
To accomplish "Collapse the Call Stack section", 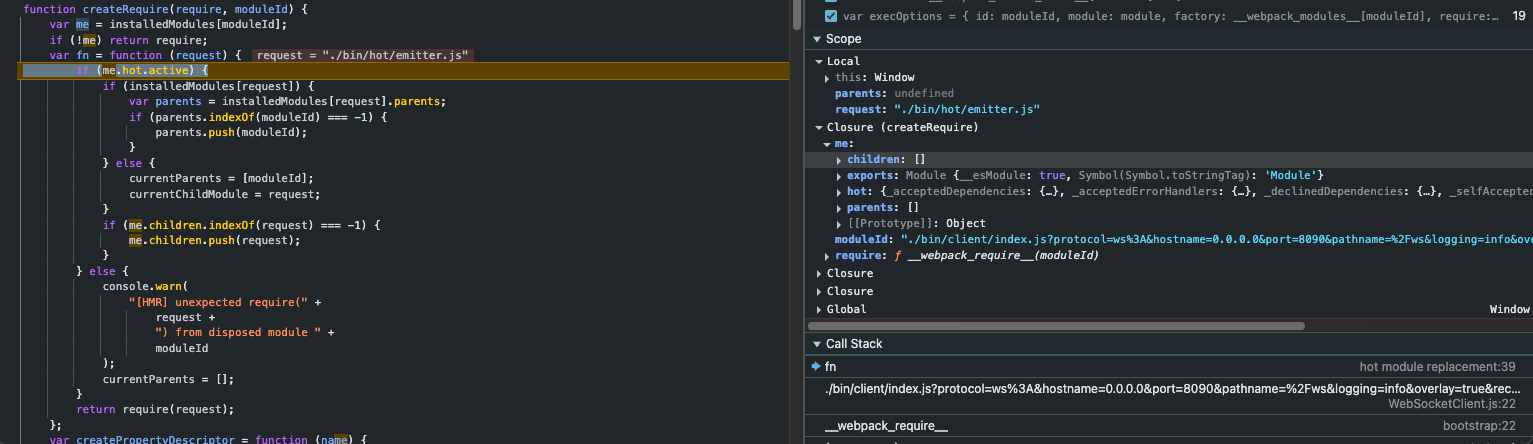I will [x=817, y=344].
